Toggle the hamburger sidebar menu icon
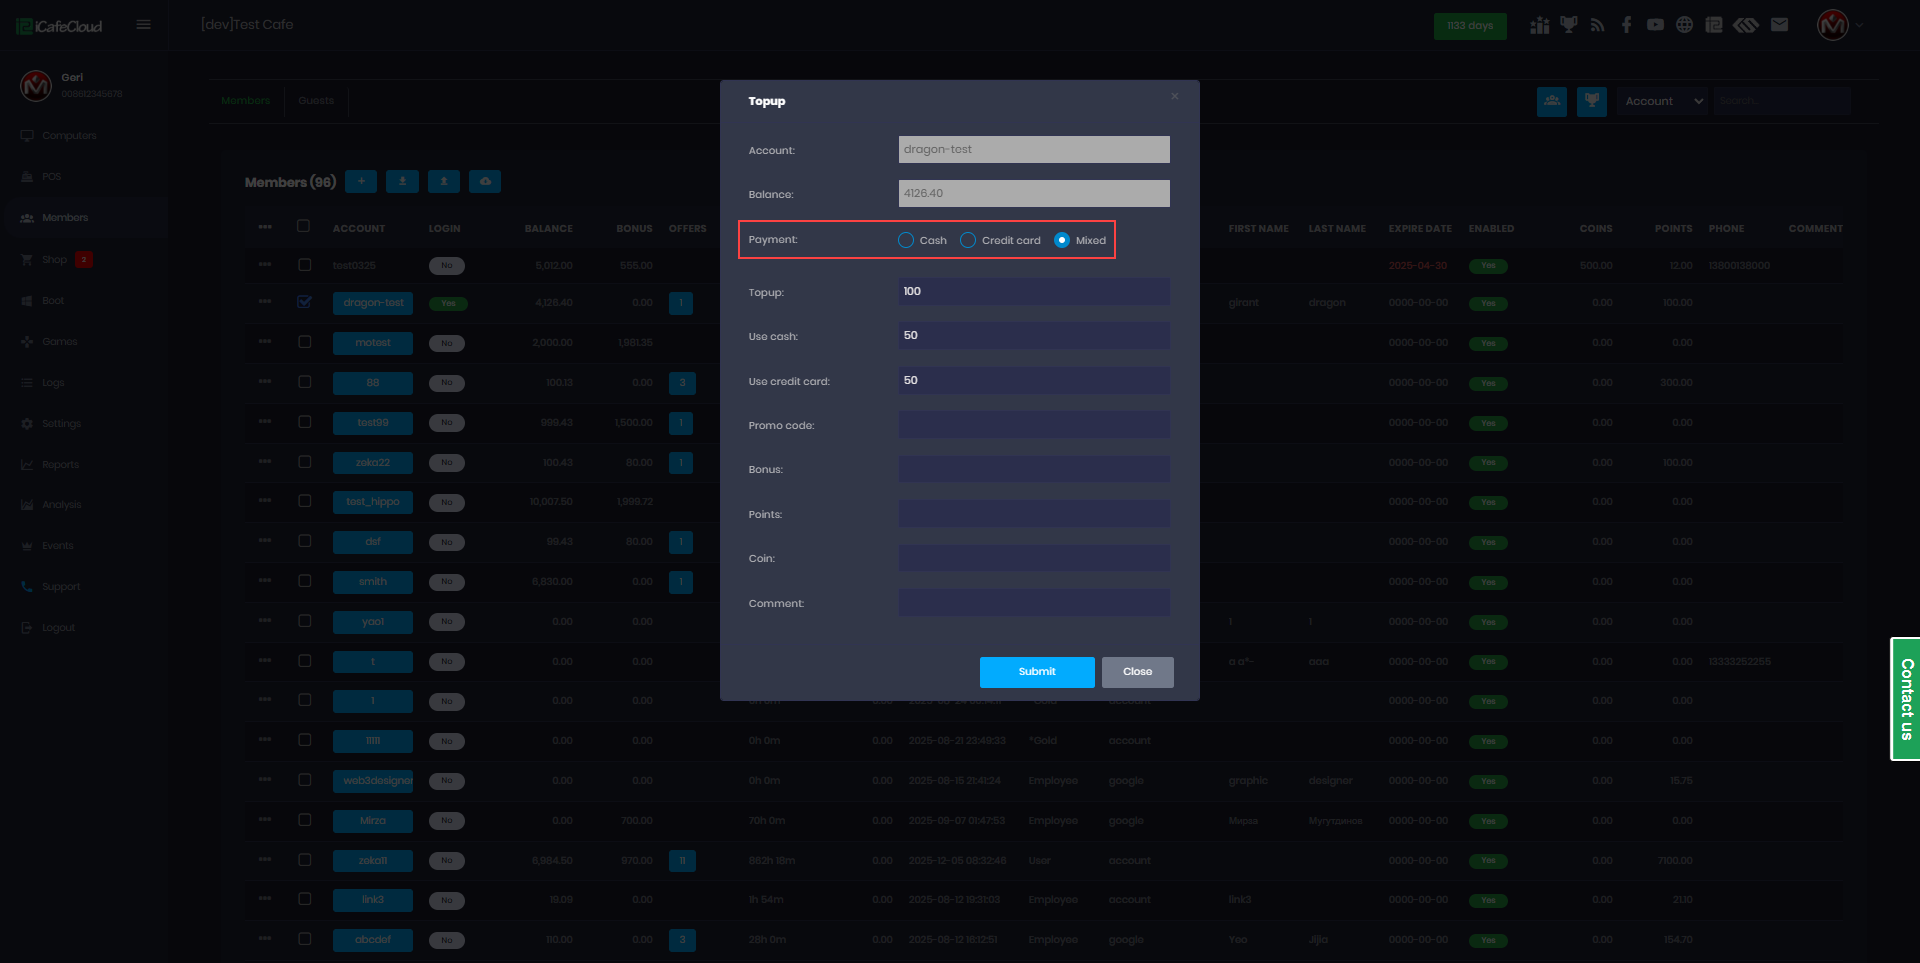 click(144, 25)
